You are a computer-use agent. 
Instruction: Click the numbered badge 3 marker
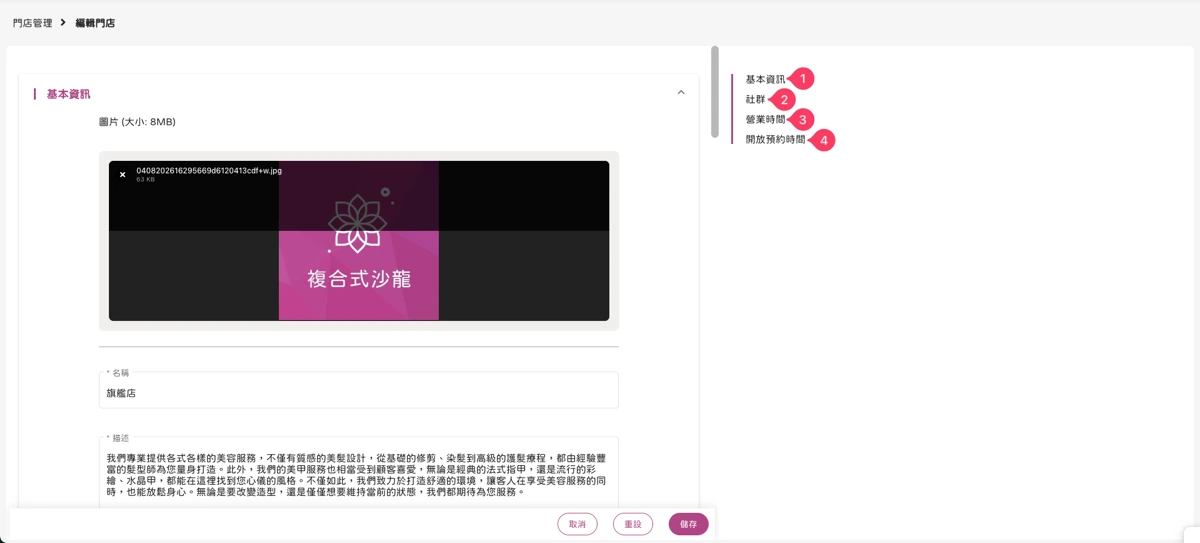(x=803, y=119)
